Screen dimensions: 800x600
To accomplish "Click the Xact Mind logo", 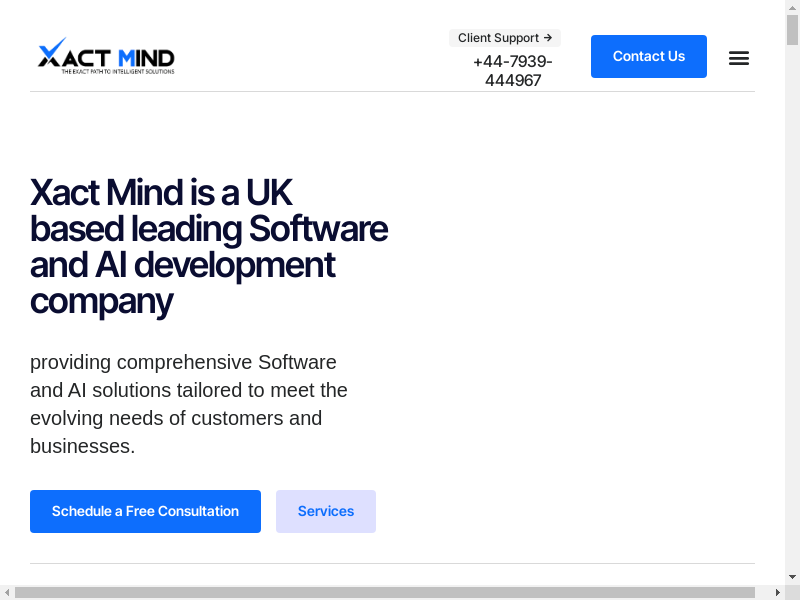I will coord(106,56).
